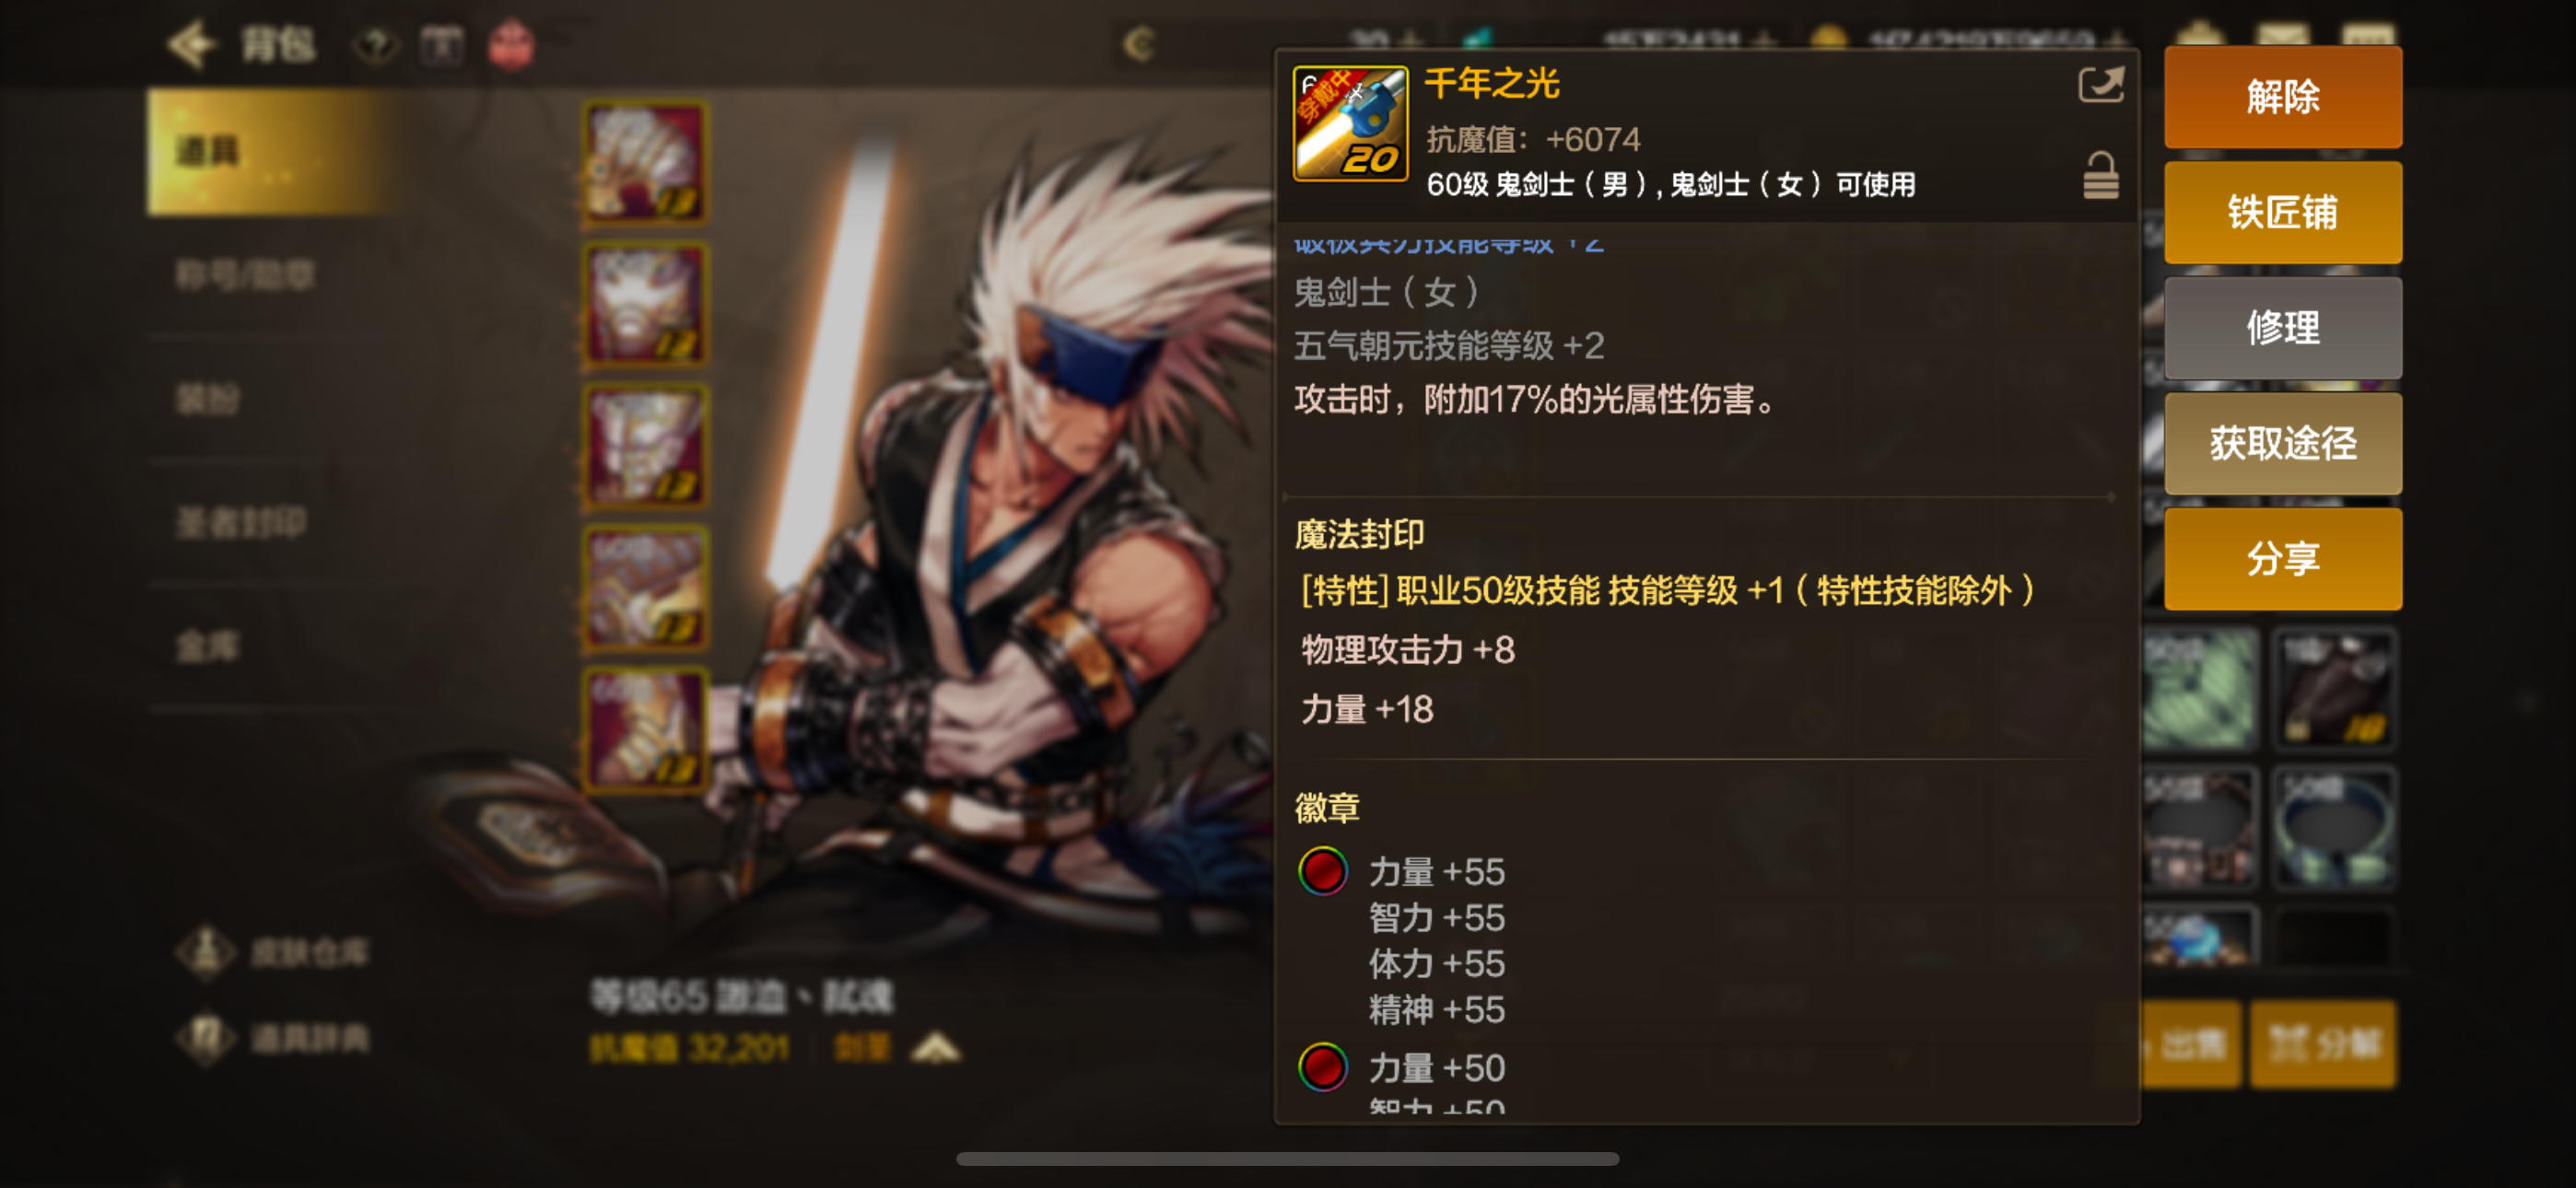
Task: Click the 千年之光 weapon icon
Action: pos(1350,124)
